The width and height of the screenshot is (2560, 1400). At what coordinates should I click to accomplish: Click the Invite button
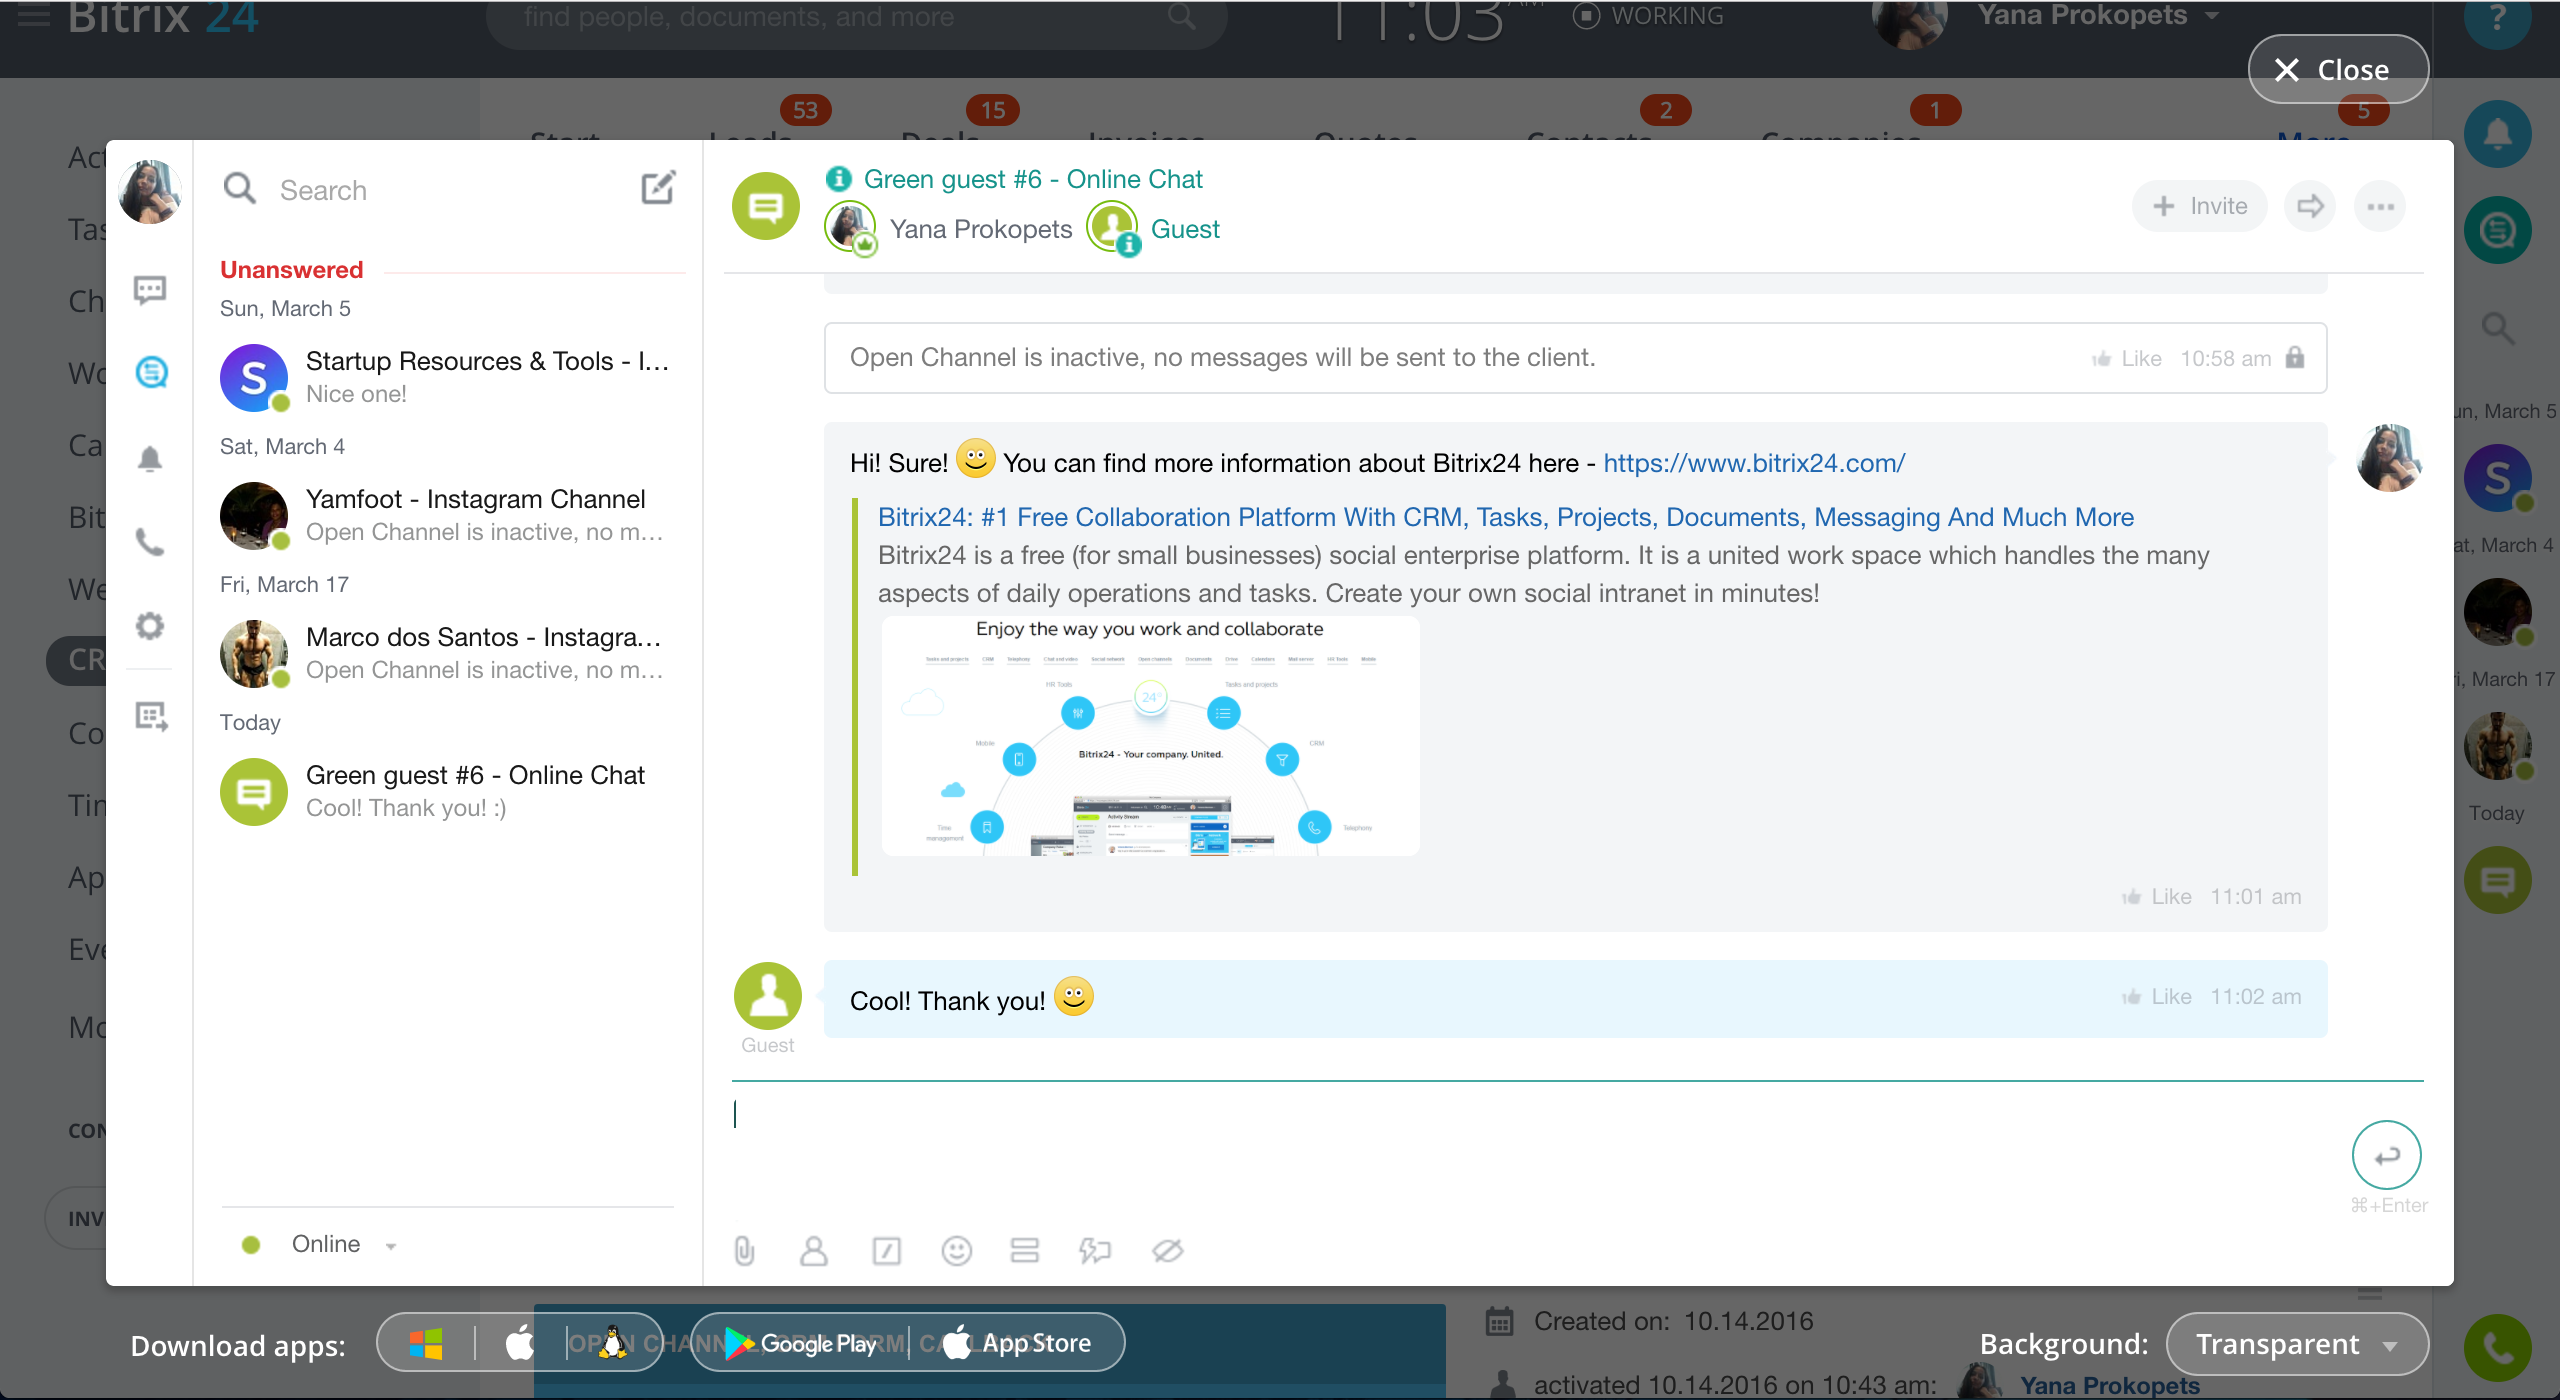pos(2199,206)
